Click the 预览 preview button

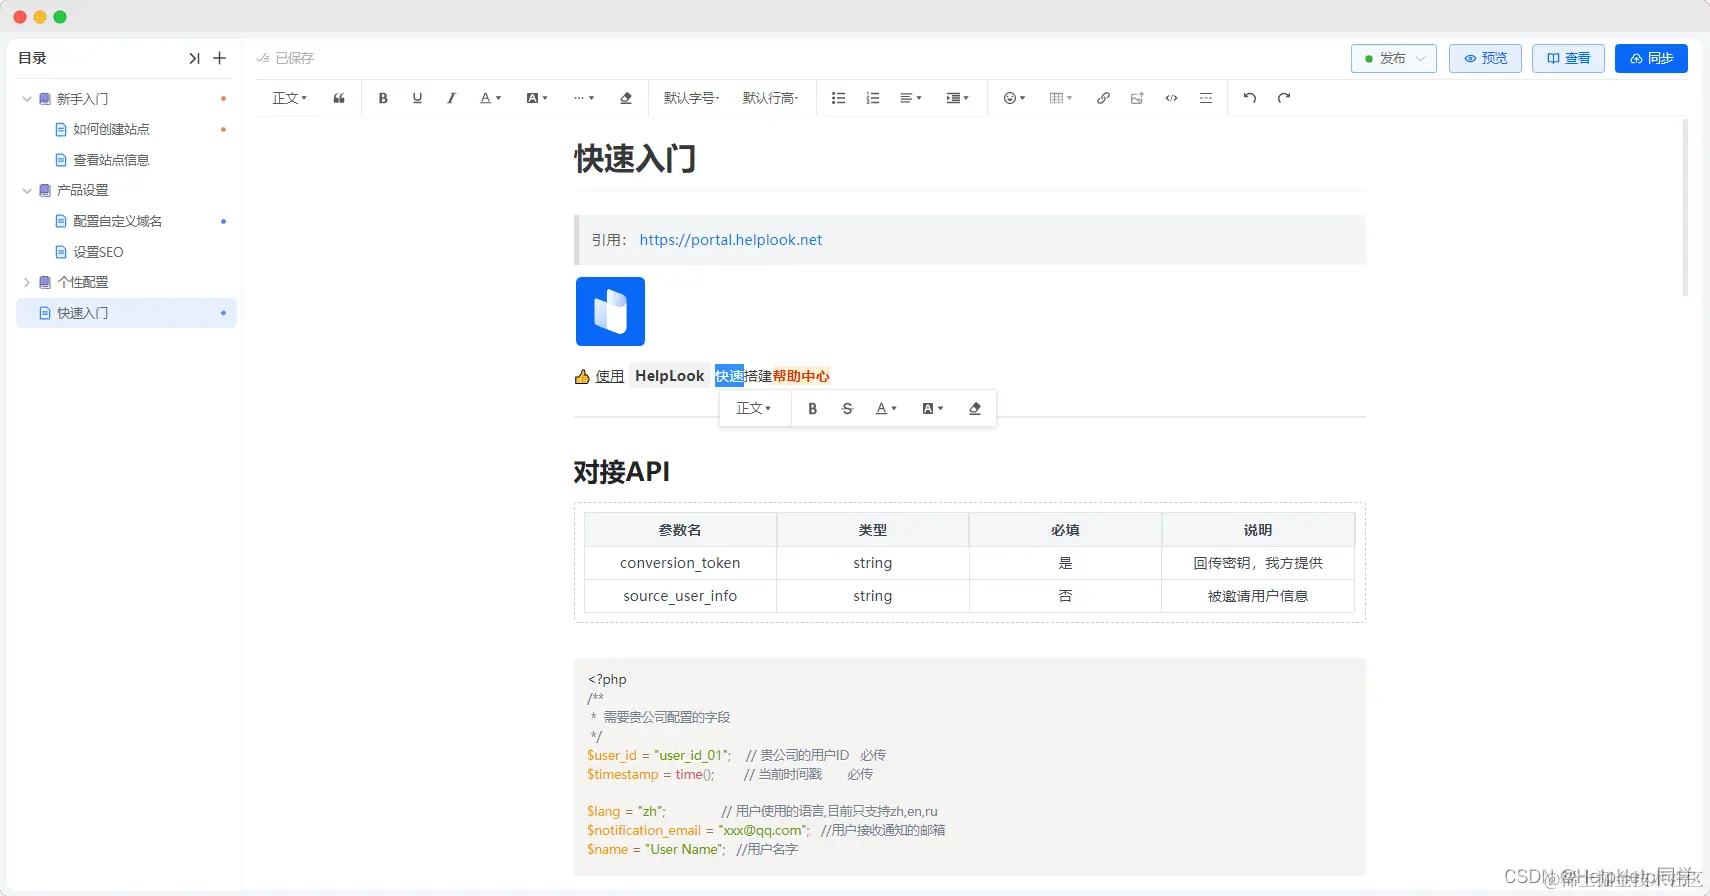[1485, 58]
